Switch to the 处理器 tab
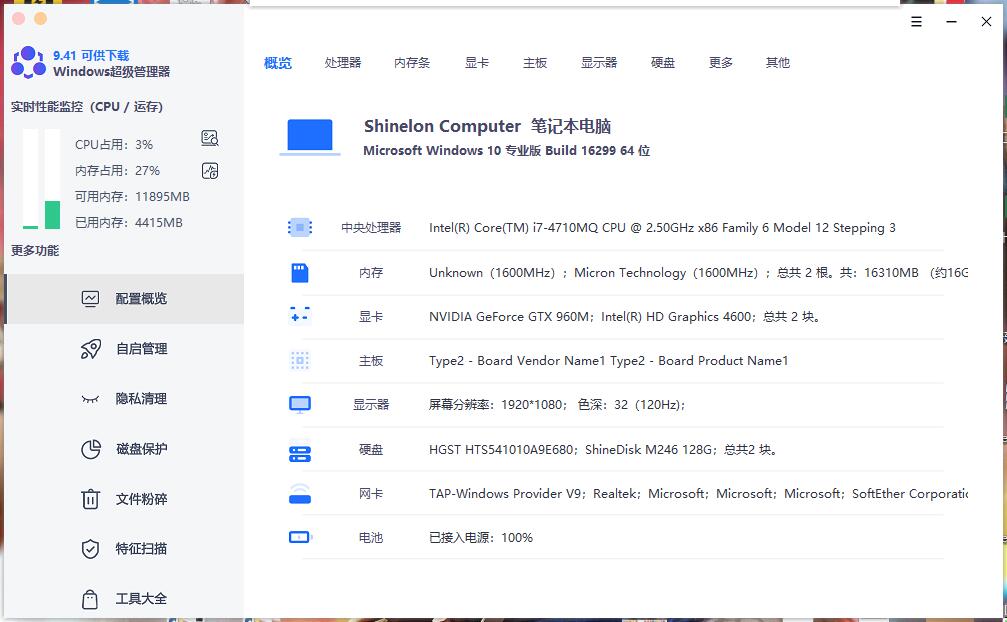The width and height of the screenshot is (1007, 622). coord(342,63)
